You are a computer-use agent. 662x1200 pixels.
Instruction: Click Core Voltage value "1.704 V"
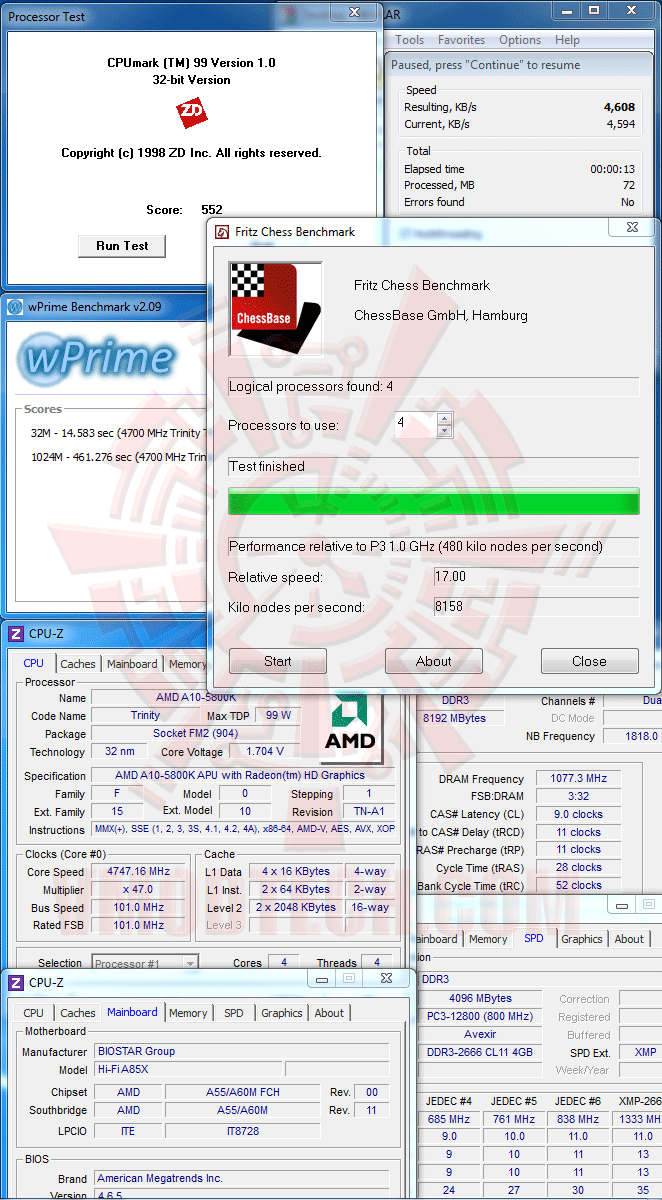[264, 751]
